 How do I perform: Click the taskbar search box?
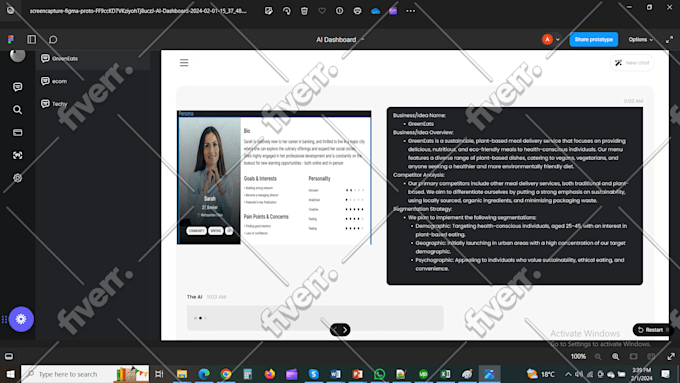coord(85,374)
